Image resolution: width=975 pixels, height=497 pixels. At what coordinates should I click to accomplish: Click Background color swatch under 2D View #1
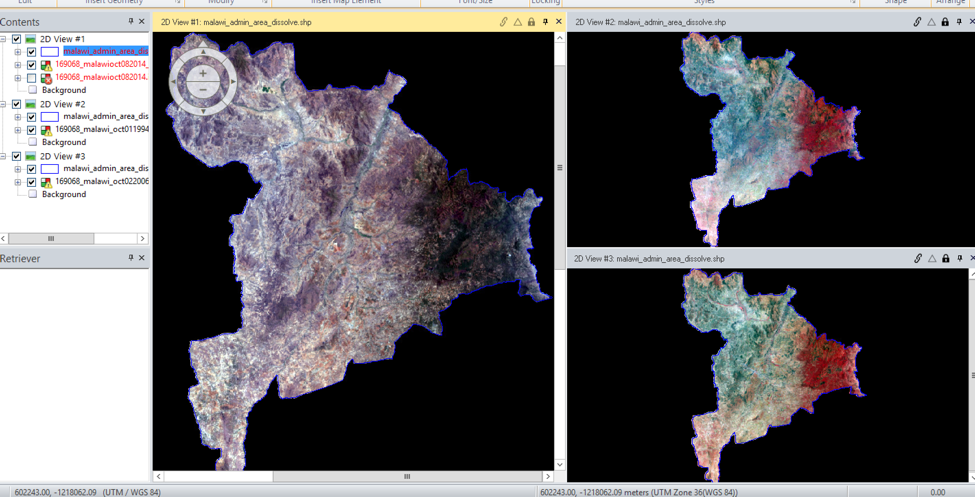coord(32,90)
